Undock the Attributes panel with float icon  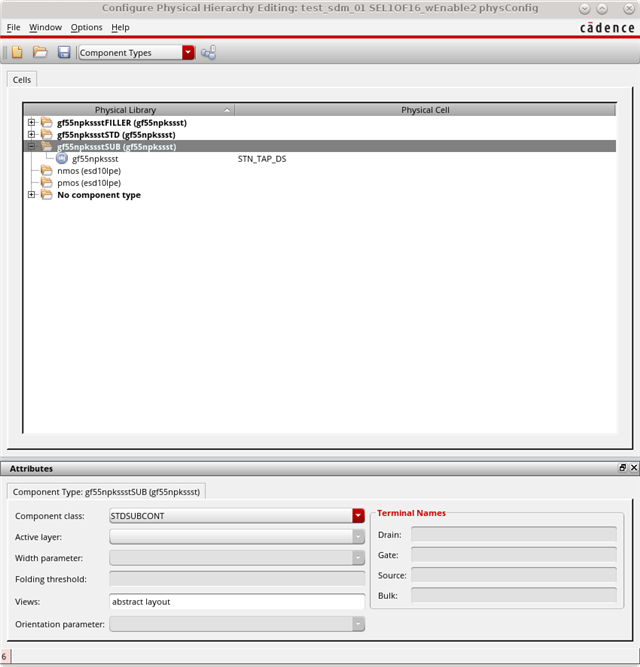point(621,468)
